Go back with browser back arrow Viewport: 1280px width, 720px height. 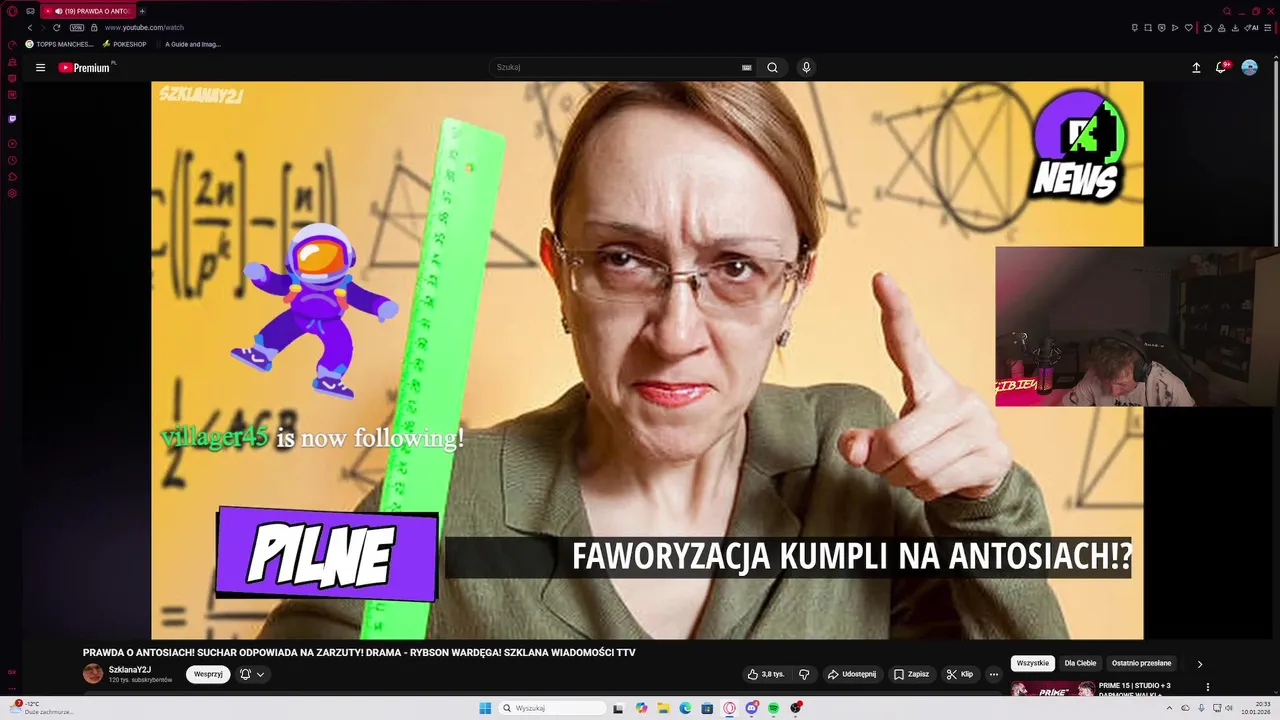pos(30,27)
